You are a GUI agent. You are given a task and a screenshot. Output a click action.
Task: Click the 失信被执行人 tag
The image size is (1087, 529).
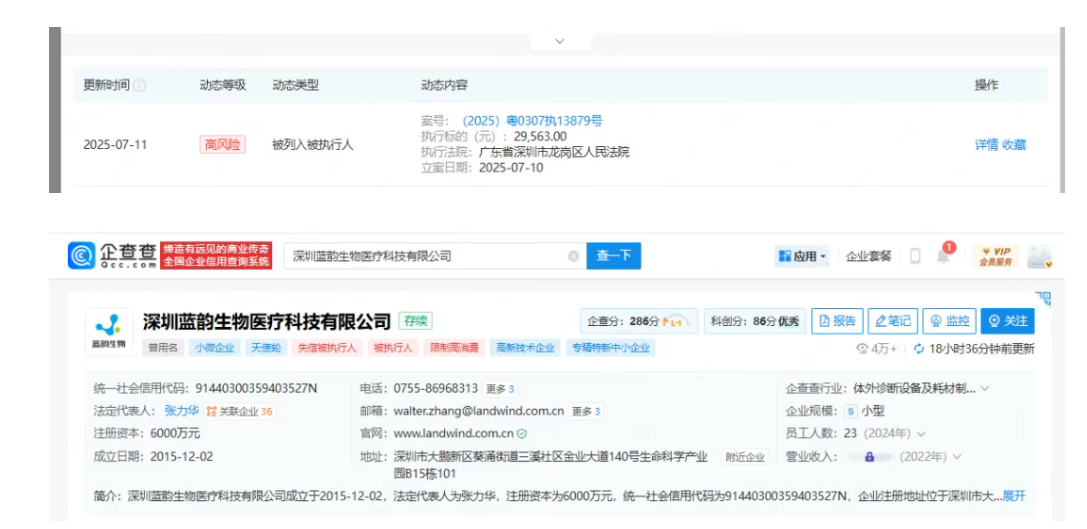click(327, 348)
